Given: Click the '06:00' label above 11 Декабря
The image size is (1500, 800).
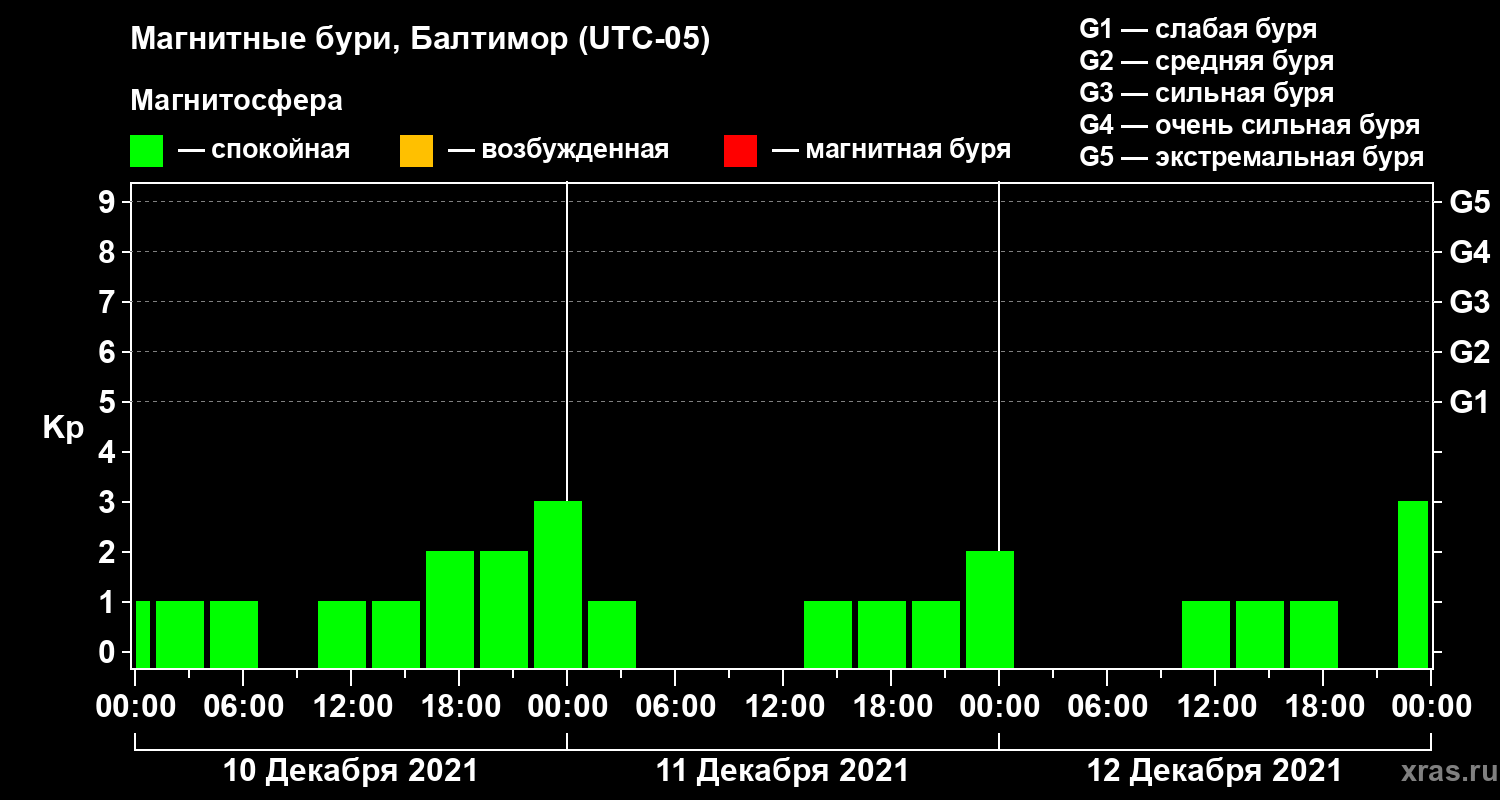Looking at the screenshot, I should coord(675,706).
